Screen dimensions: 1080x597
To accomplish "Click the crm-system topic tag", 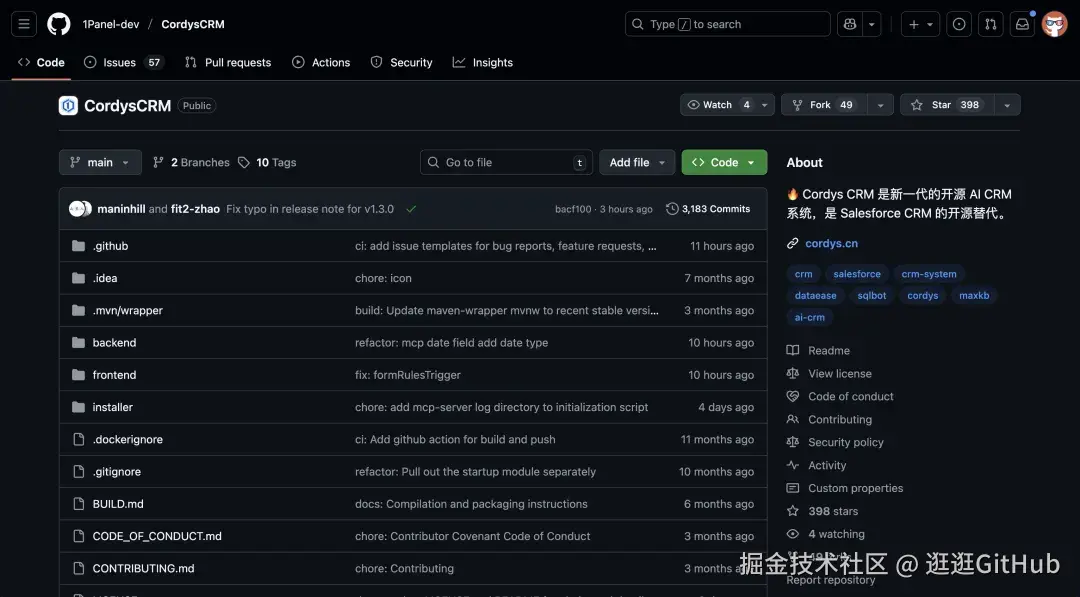I will coord(928,274).
